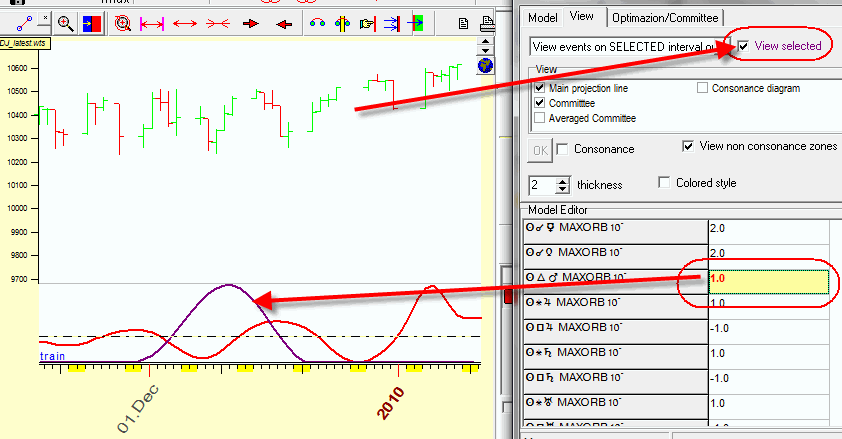Enable the Consonance diagram checkbox
This screenshot has height=439, width=842.
pos(702,88)
